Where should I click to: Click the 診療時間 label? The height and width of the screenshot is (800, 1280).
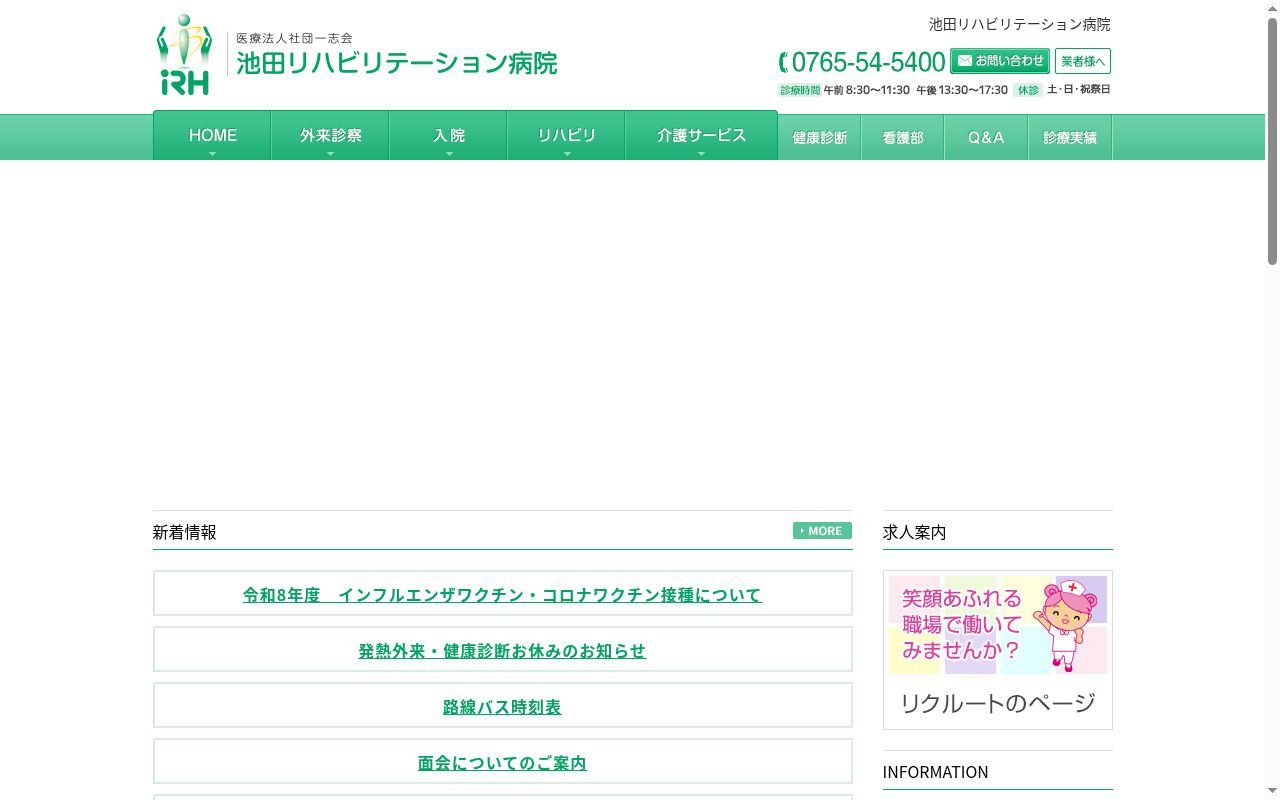tap(800, 90)
